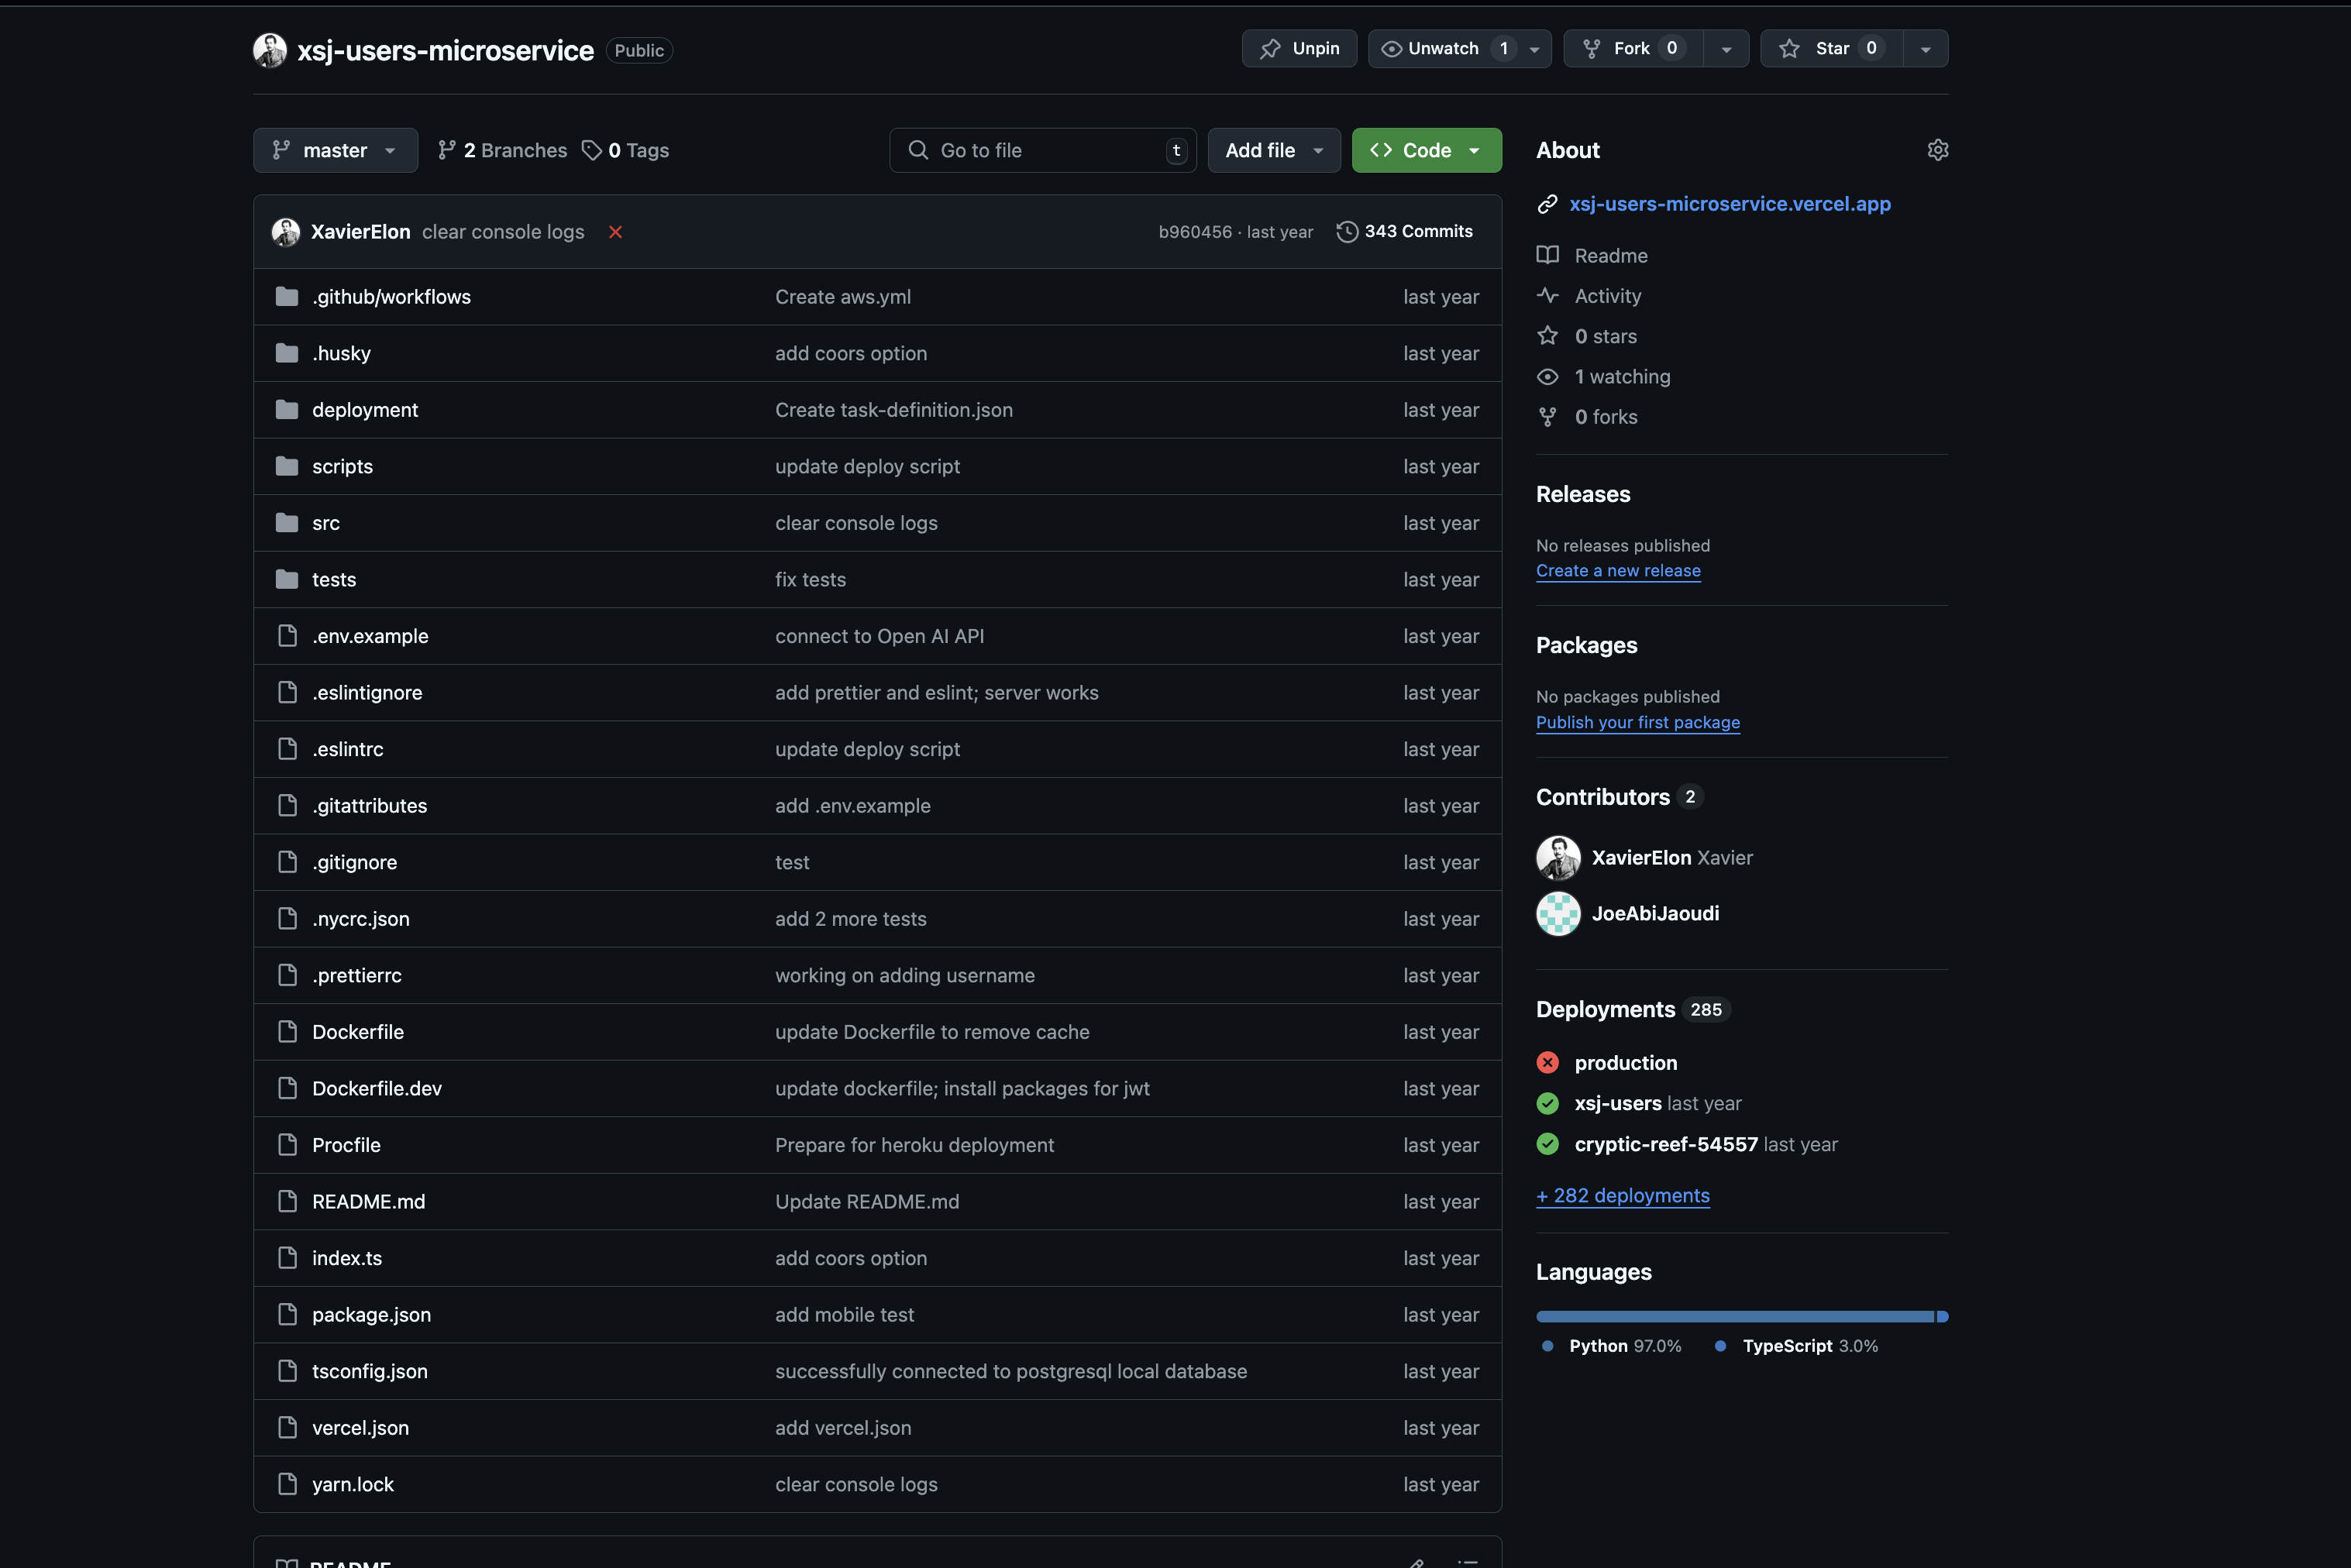Open Procfile file
The image size is (2351, 1568).
click(x=346, y=1145)
